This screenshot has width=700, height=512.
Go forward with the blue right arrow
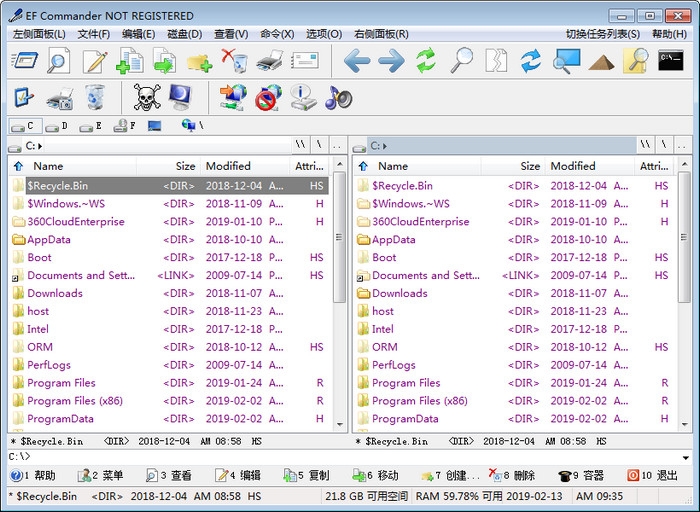click(x=391, y=61)
